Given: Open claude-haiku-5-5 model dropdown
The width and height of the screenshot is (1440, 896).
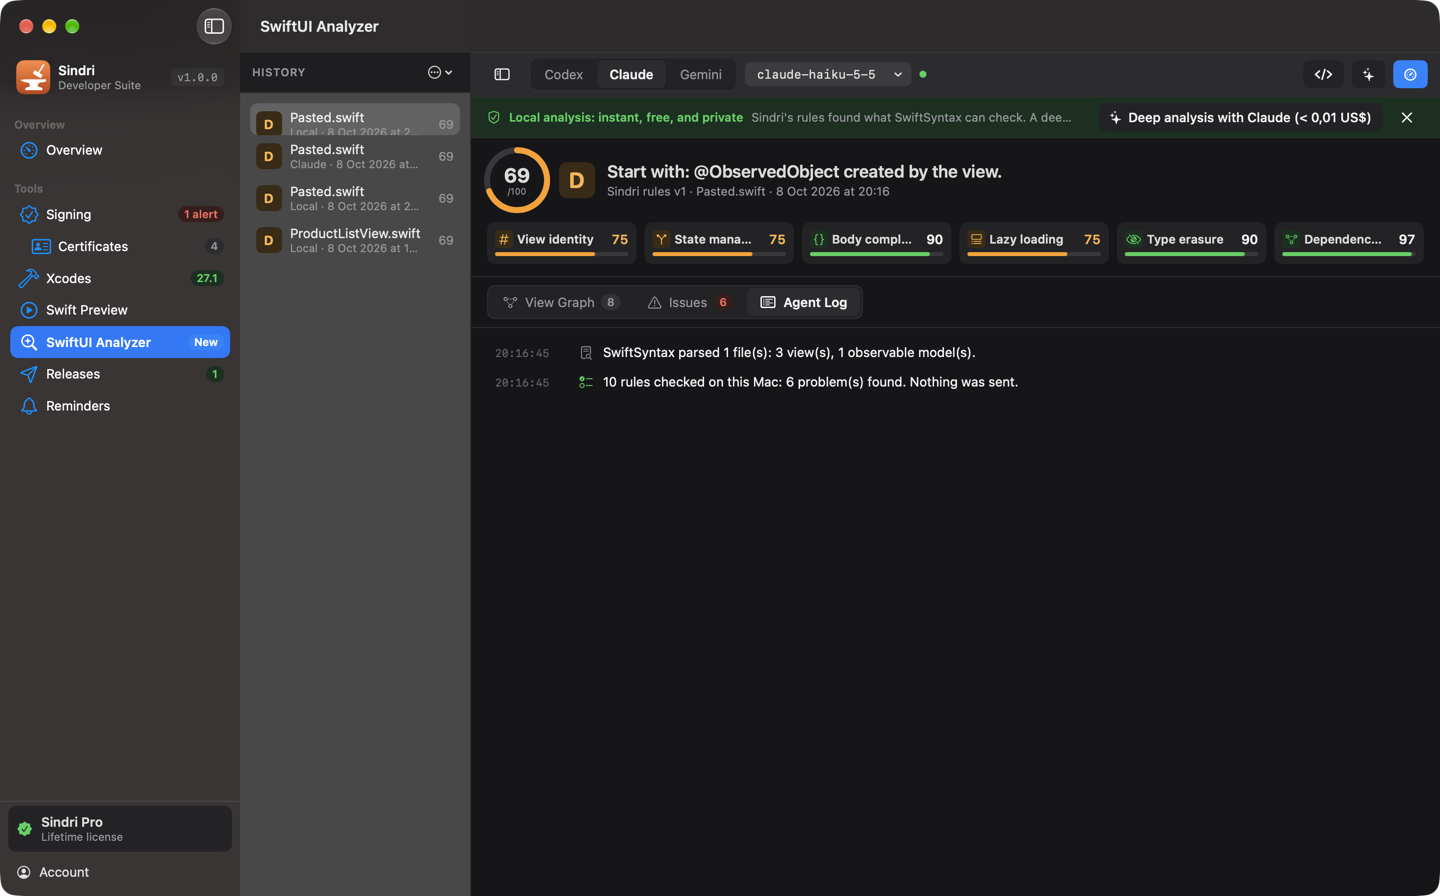Looking at the screenshot, I should tap(828, 74).
